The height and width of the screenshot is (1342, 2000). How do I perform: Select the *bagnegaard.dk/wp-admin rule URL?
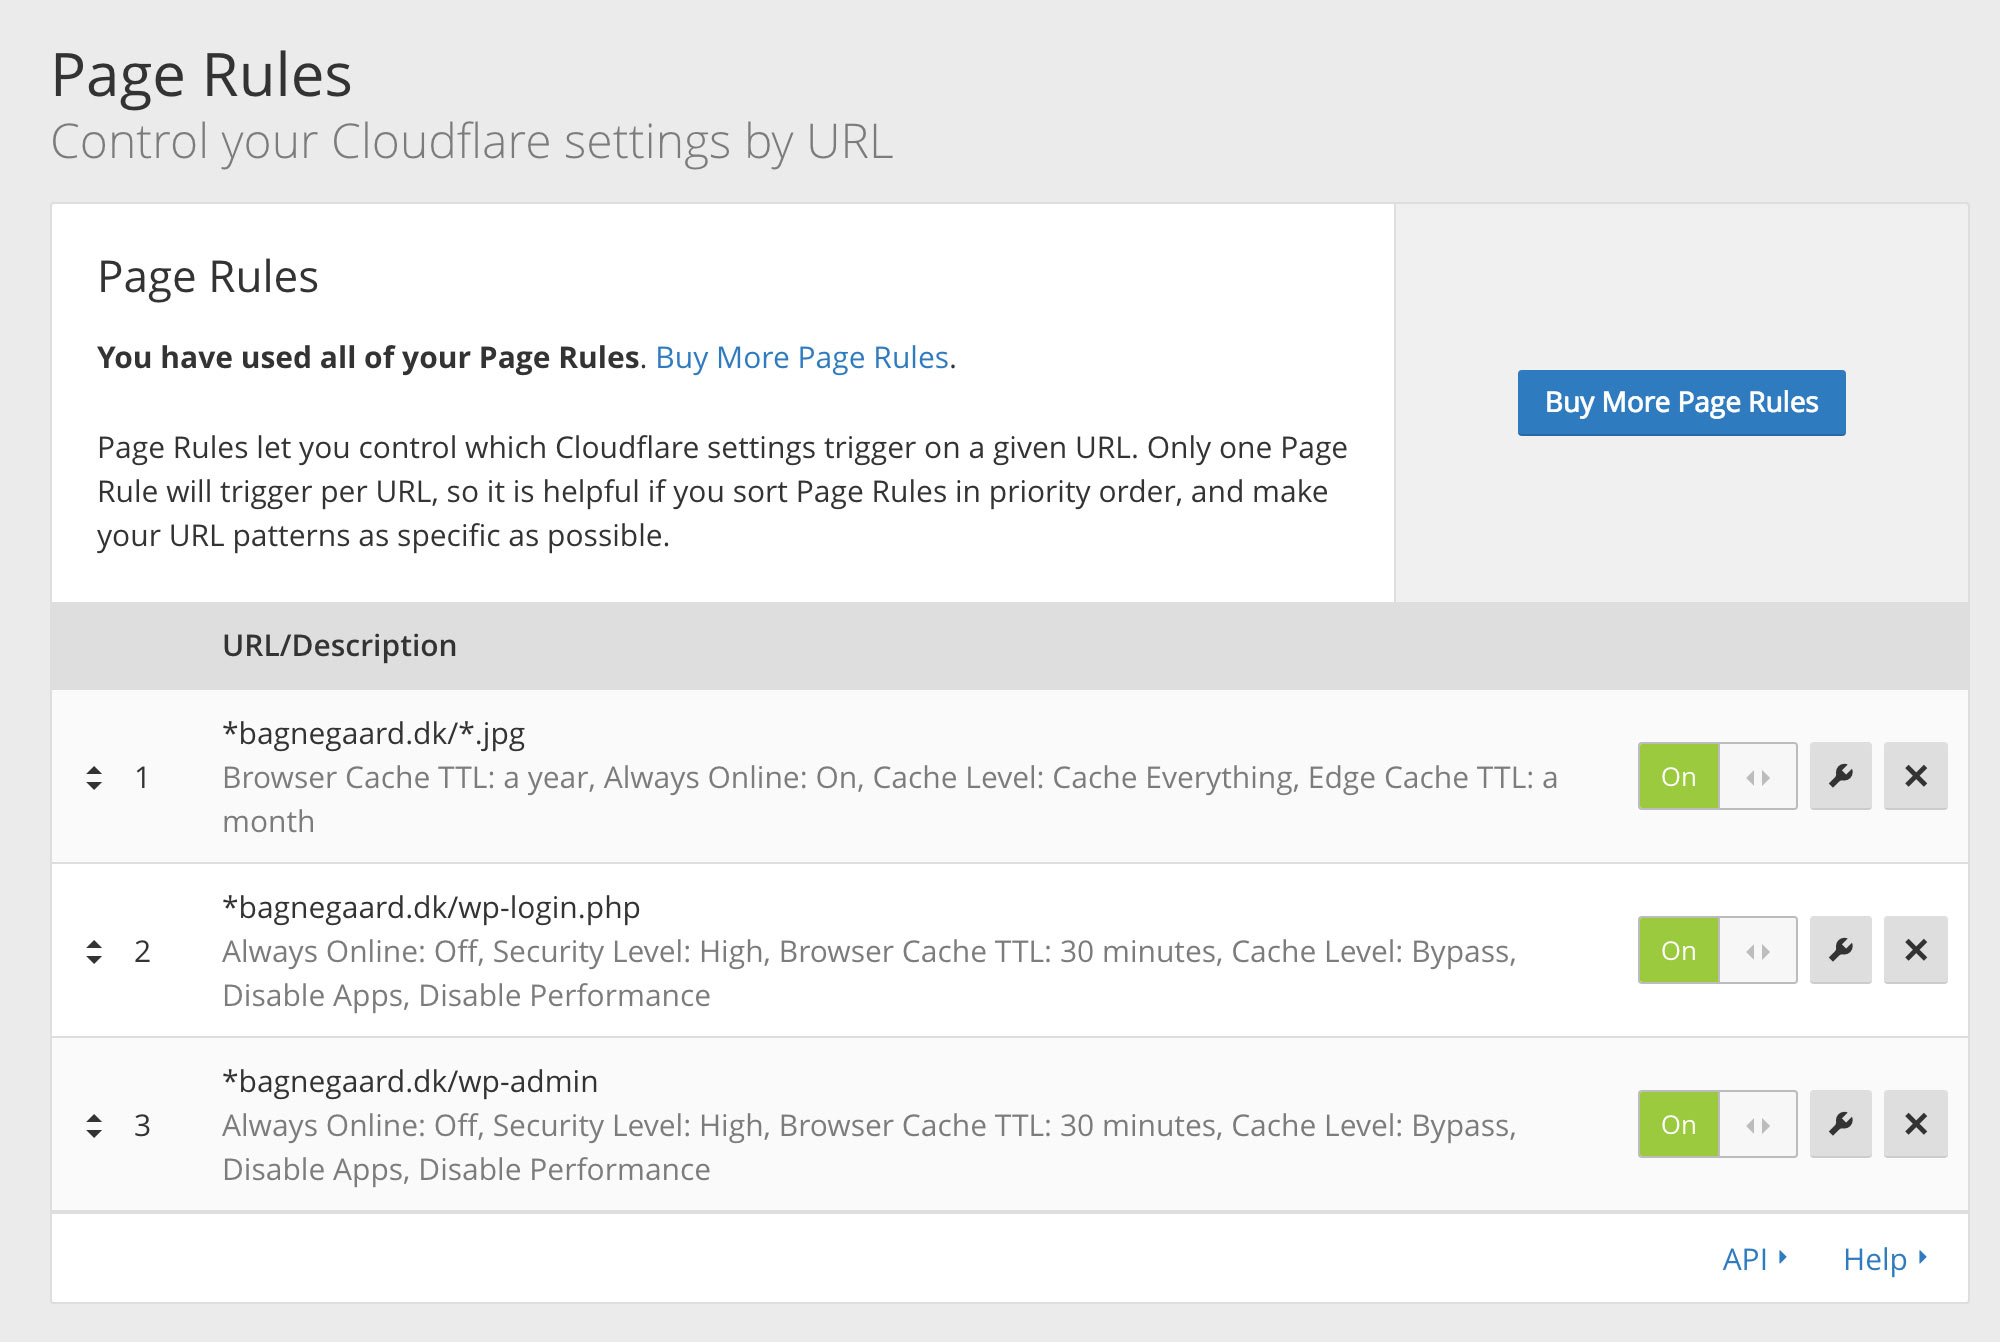click(410, 1081)
